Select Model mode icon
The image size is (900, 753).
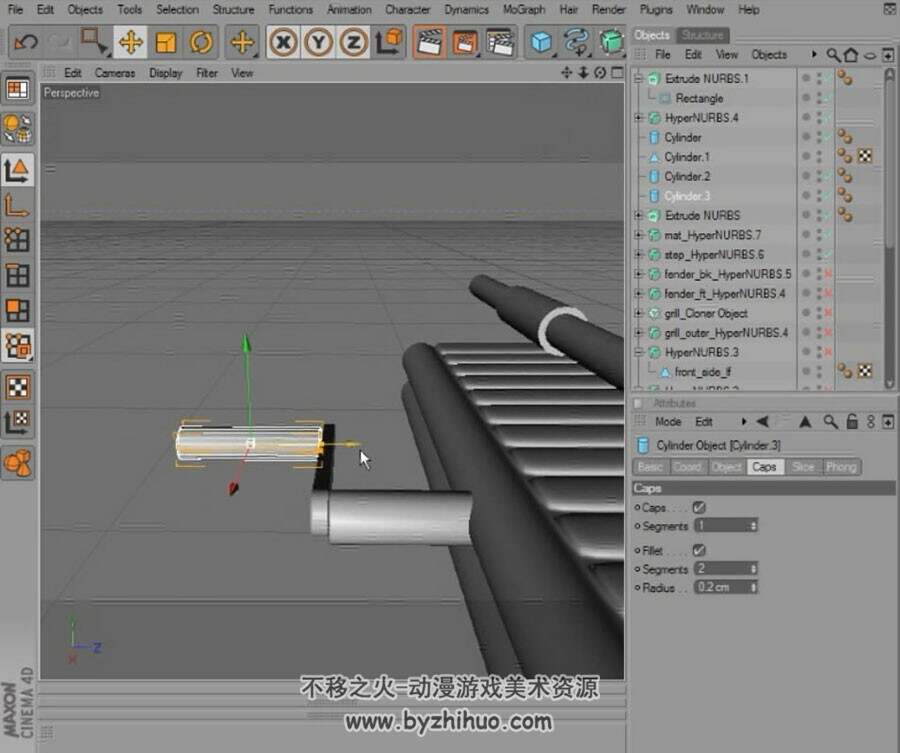pos(17,170)
